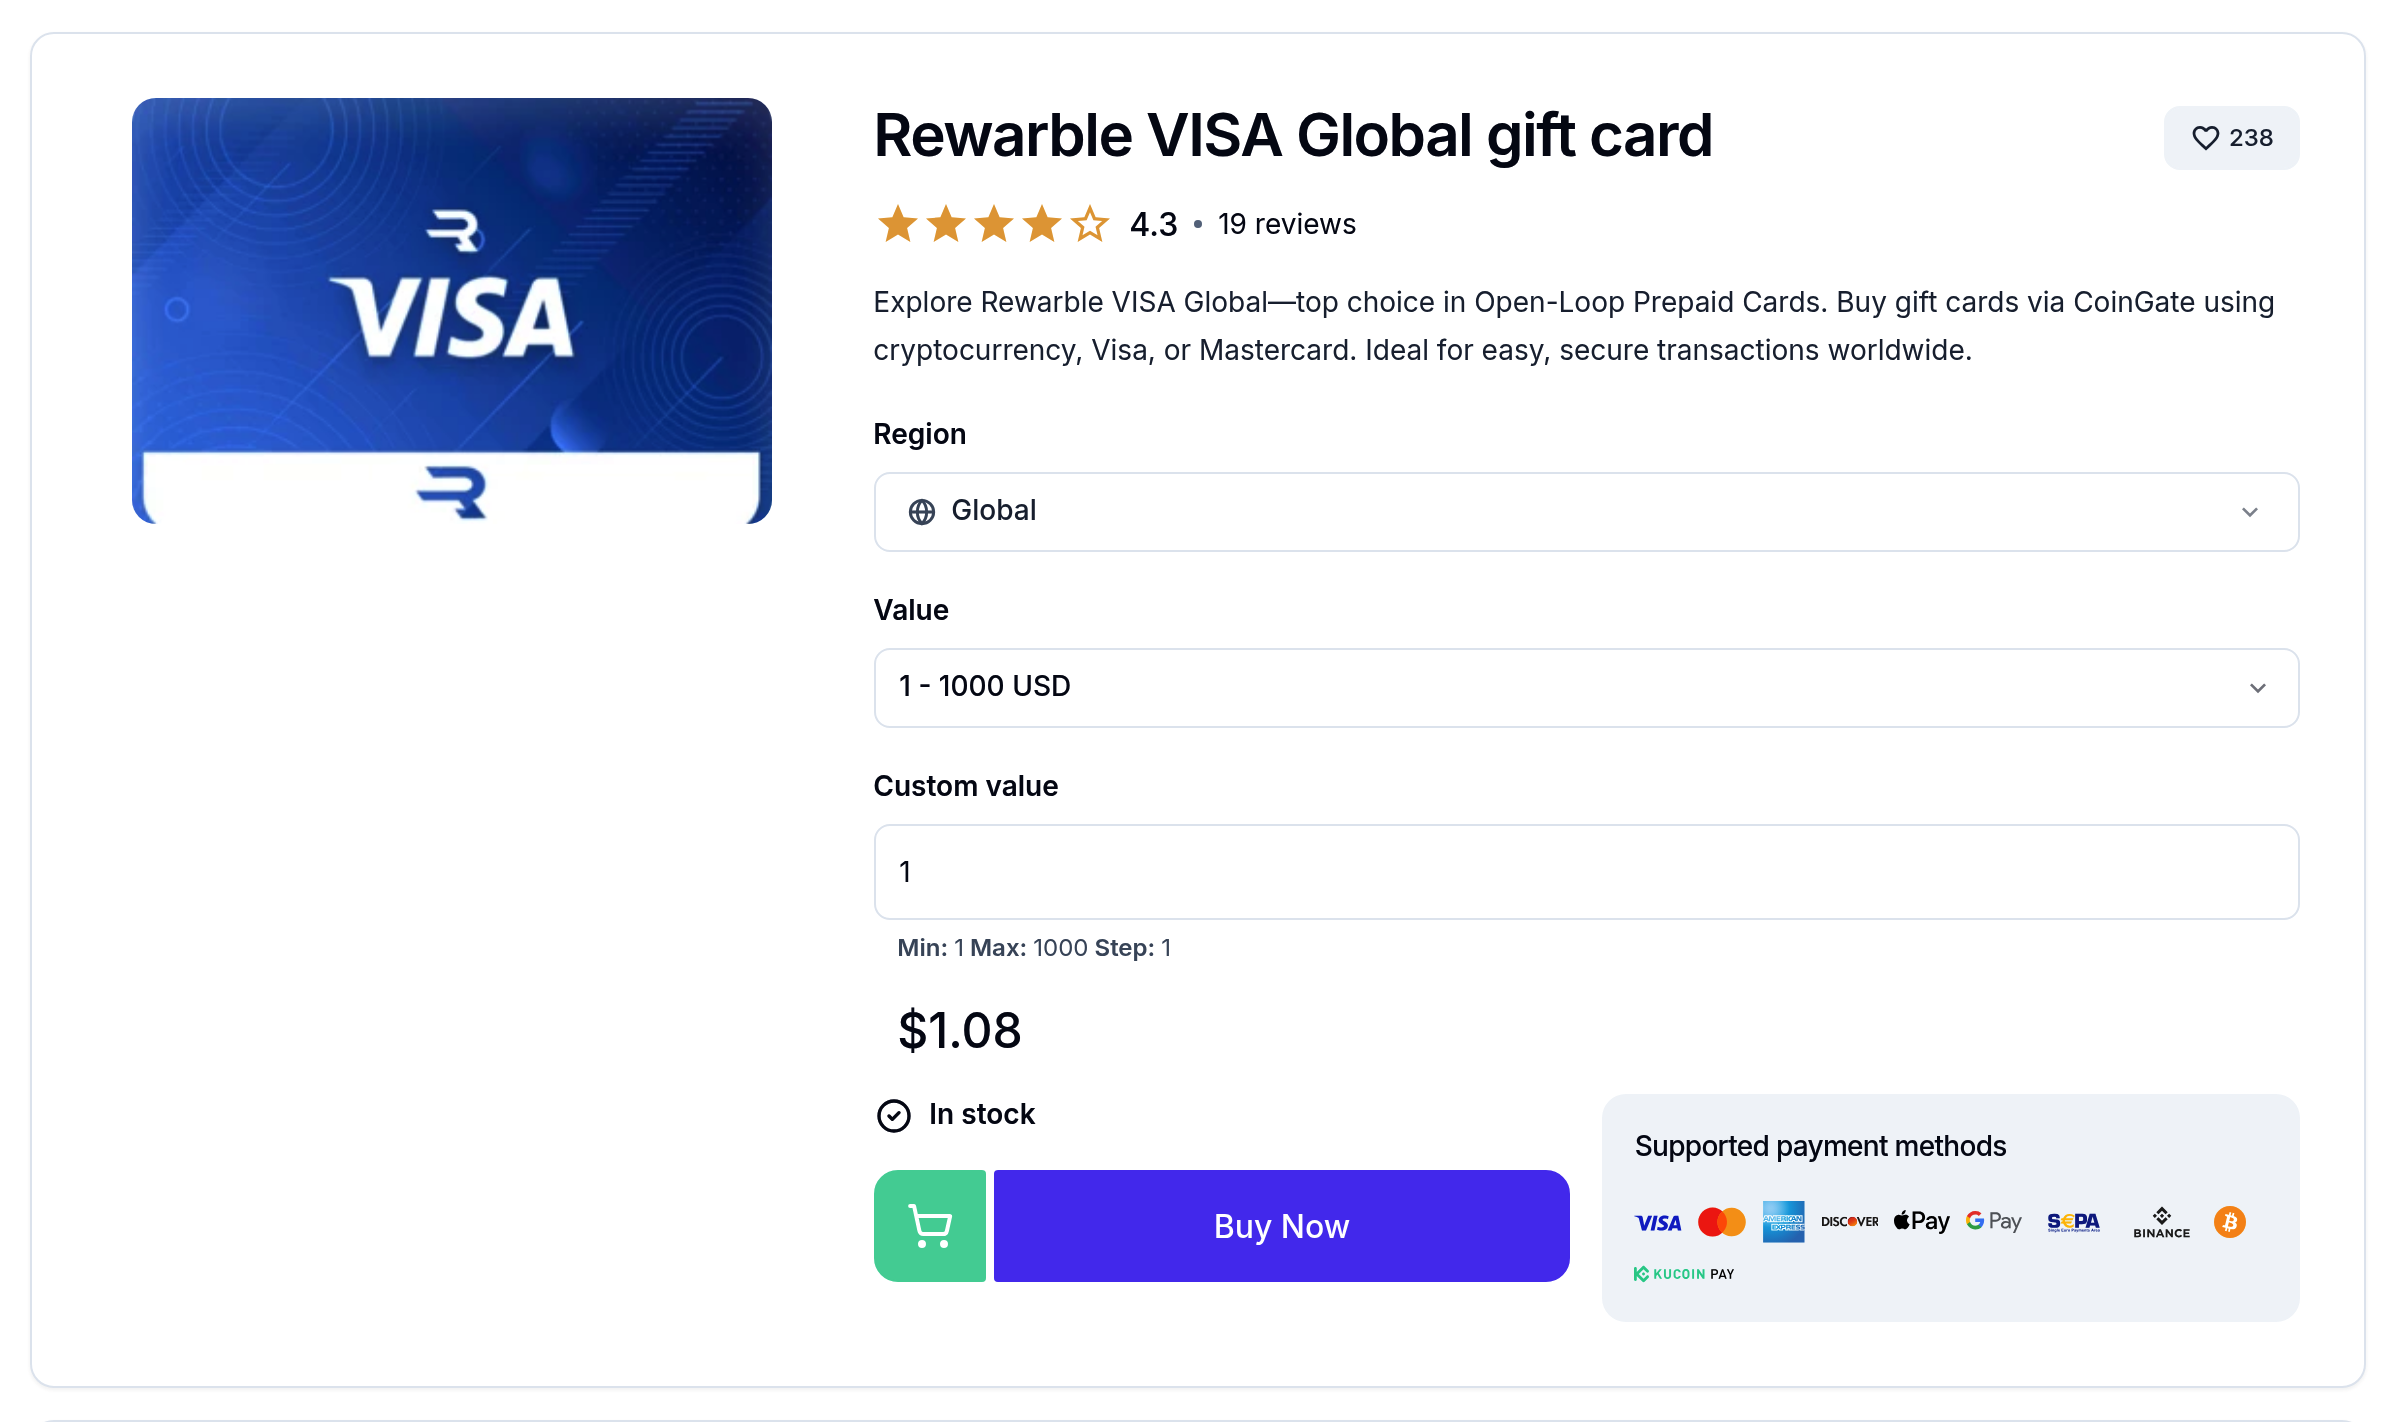
Task: Open the 19 reviews link
Action: pyautogui.click(x=1286, y=224)
